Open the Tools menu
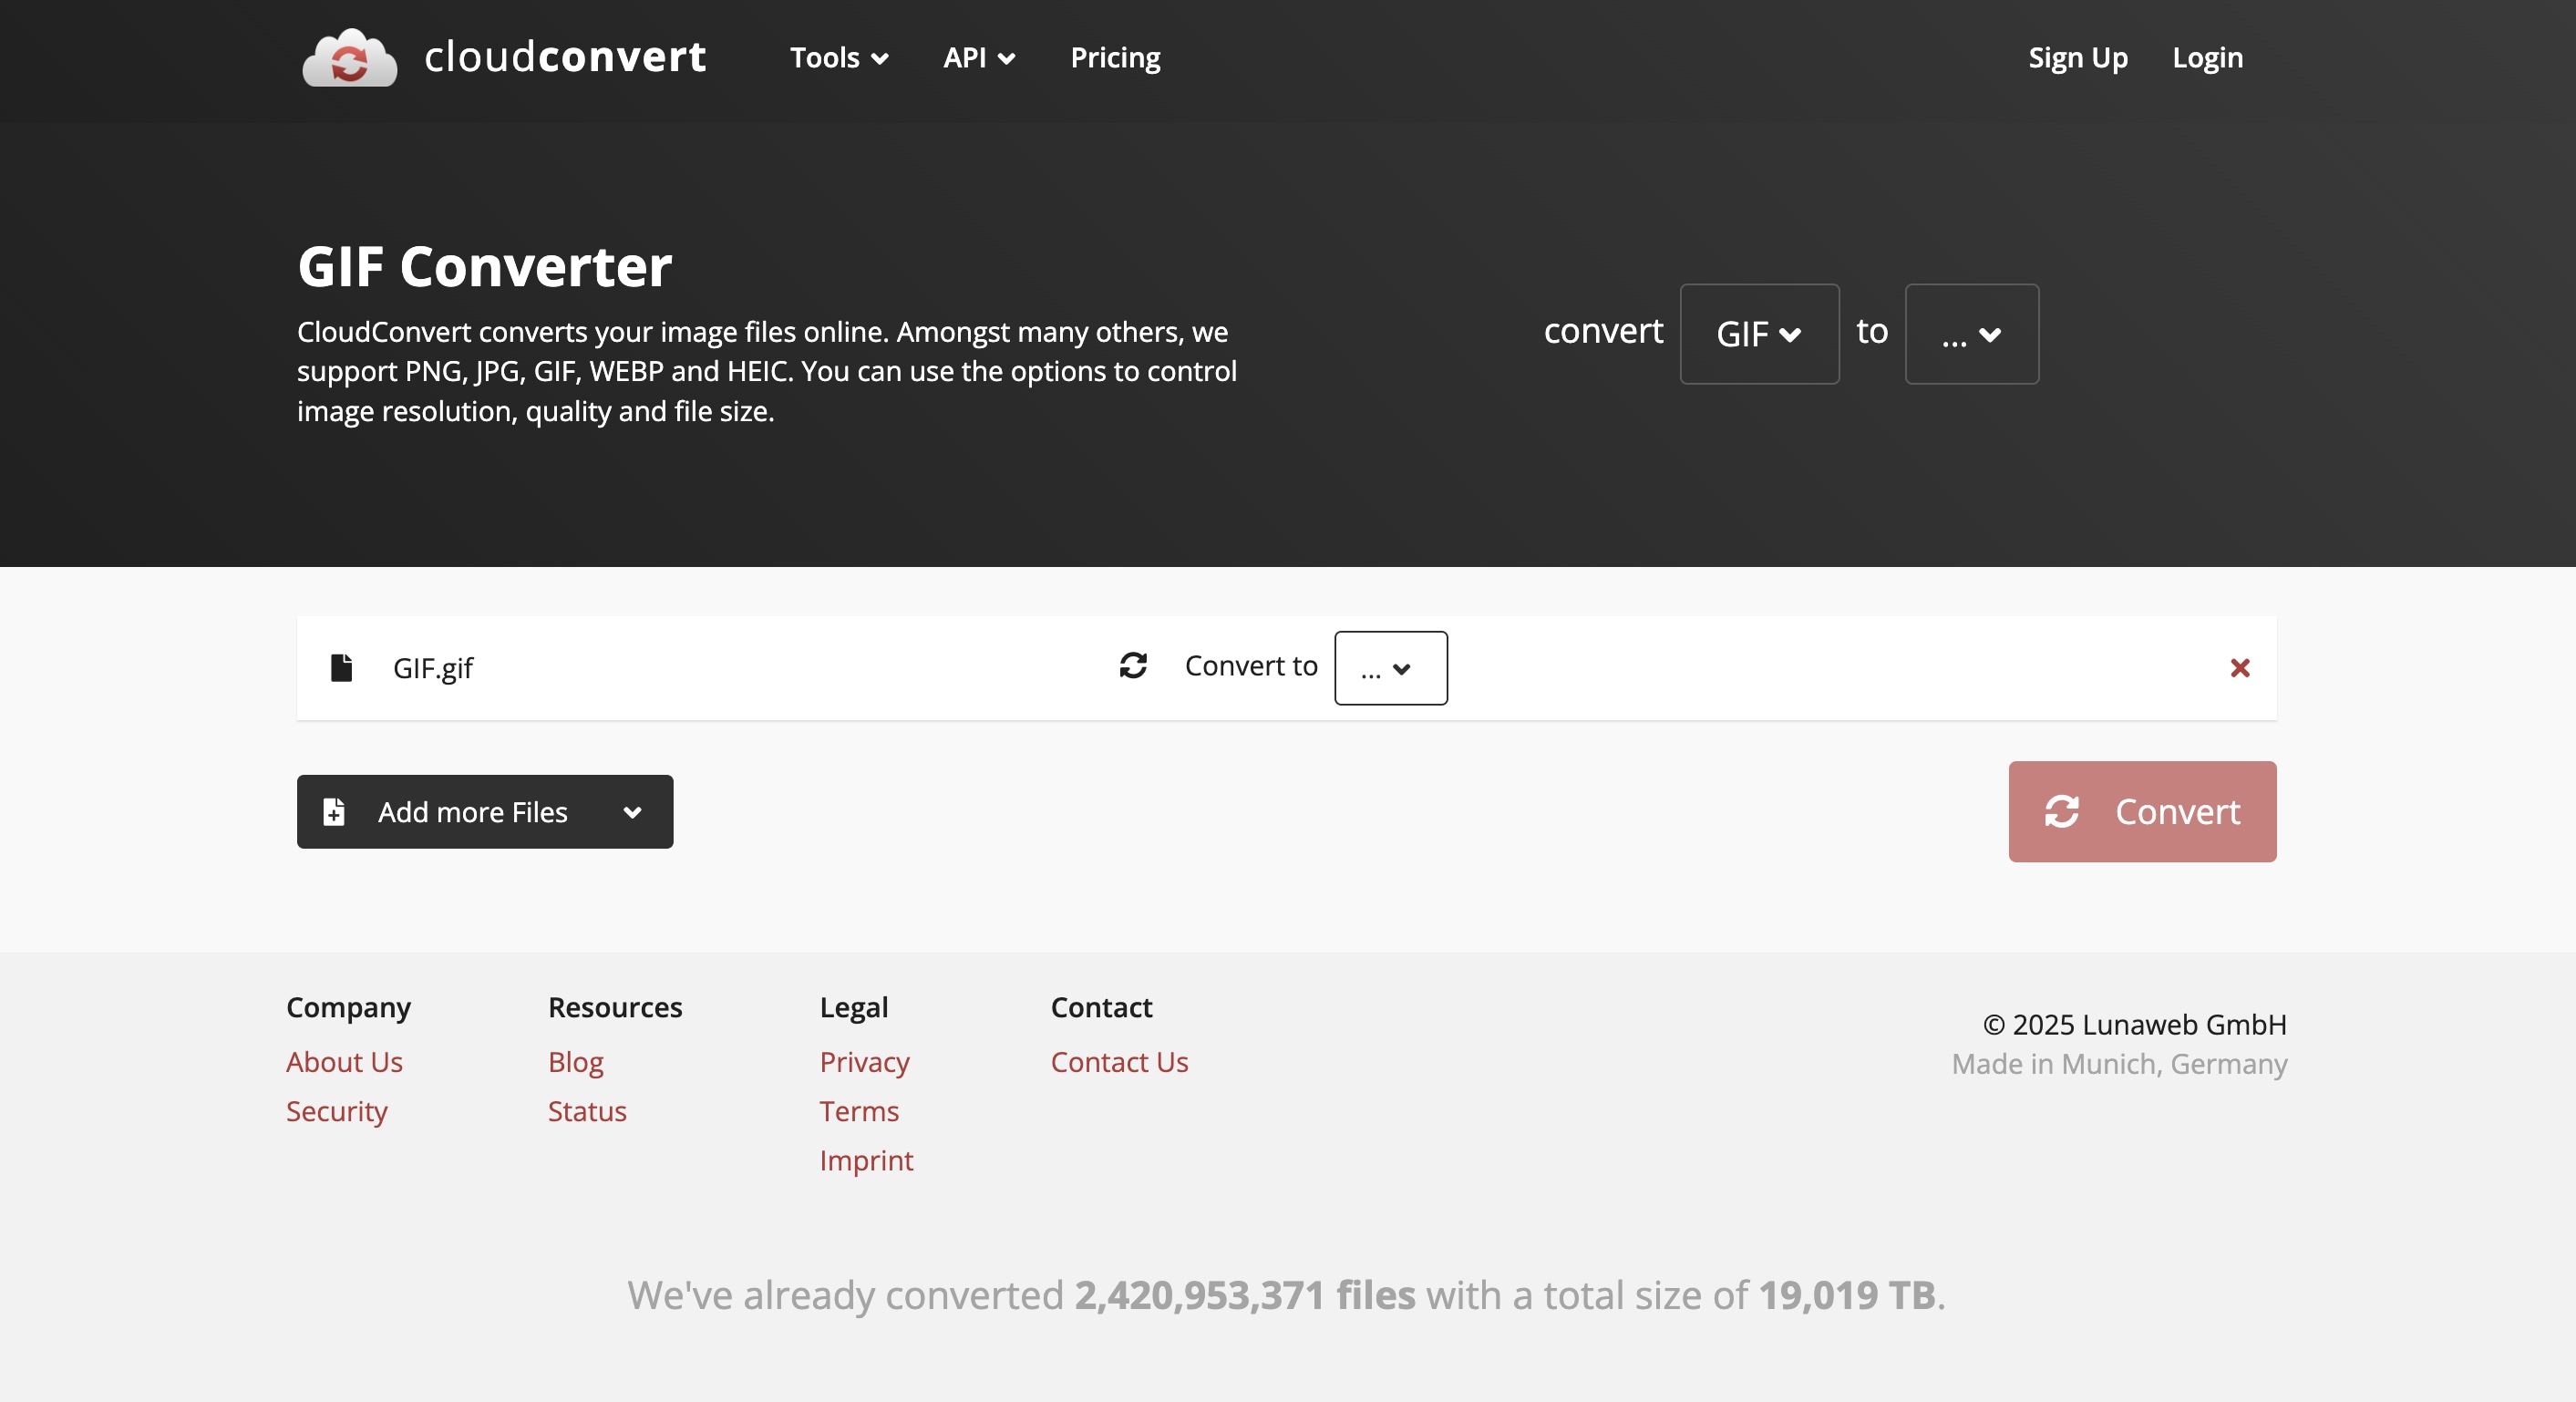This screenshot has width=2576, height=1402. pyautogui.click(x=838, y=58)
